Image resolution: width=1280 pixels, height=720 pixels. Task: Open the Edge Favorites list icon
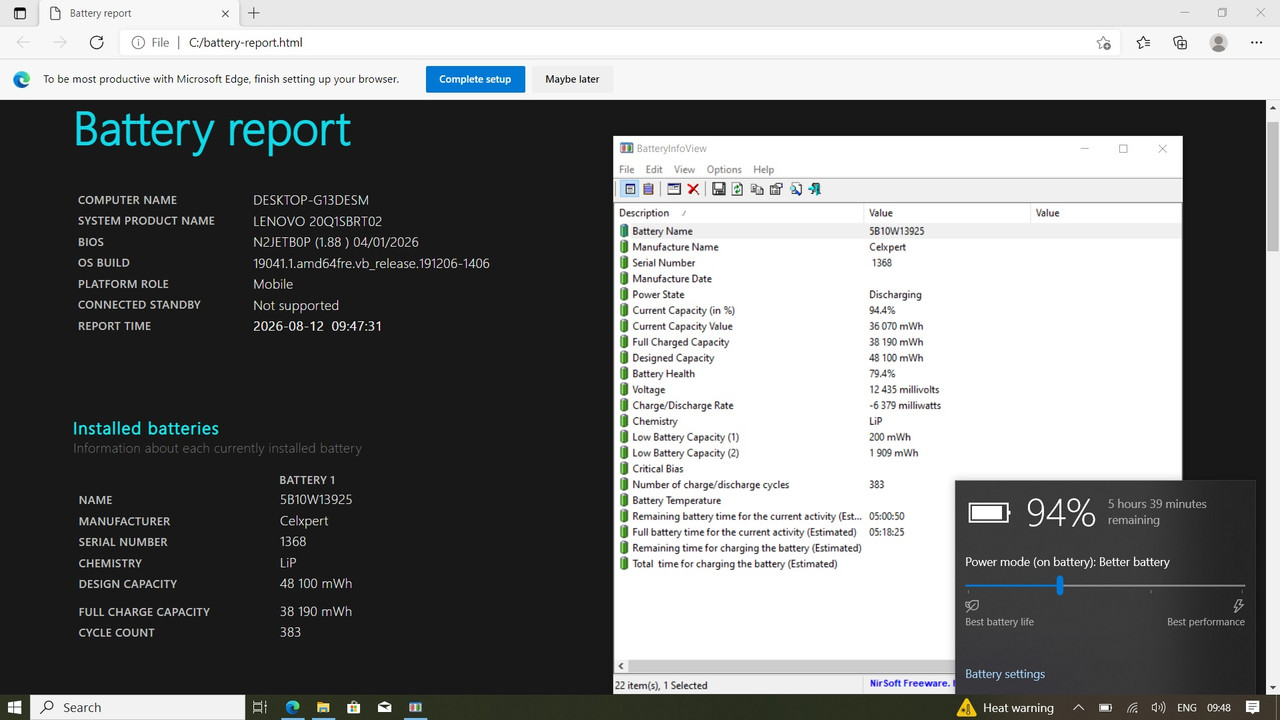1143,43
